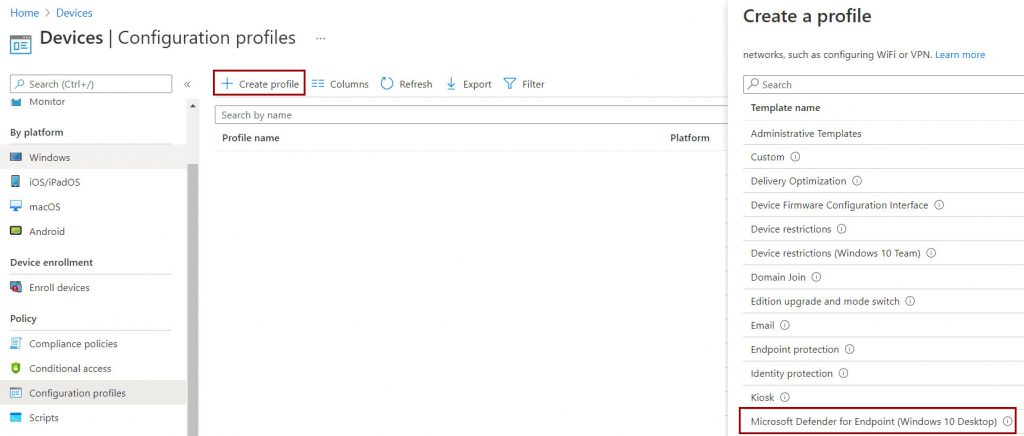
Task: Select the iOS/iPadOS device icon
Action: click(x=16, y=181)
